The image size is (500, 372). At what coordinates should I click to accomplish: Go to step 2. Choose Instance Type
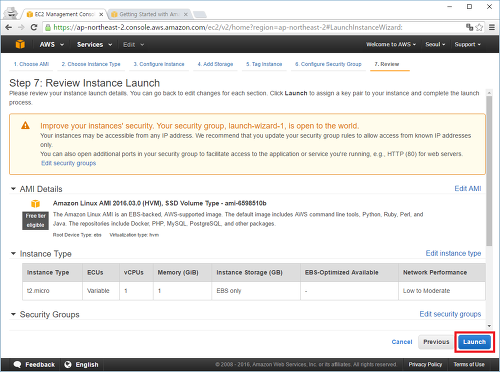click(x=91, y=64)
